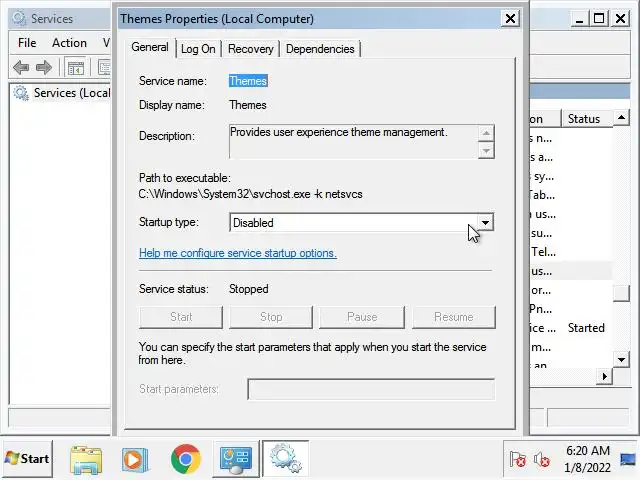The width and height of the screenshot is (640, 480).
Task: Click the highlighted Themes service name
Action: click(x=248, y=81)
